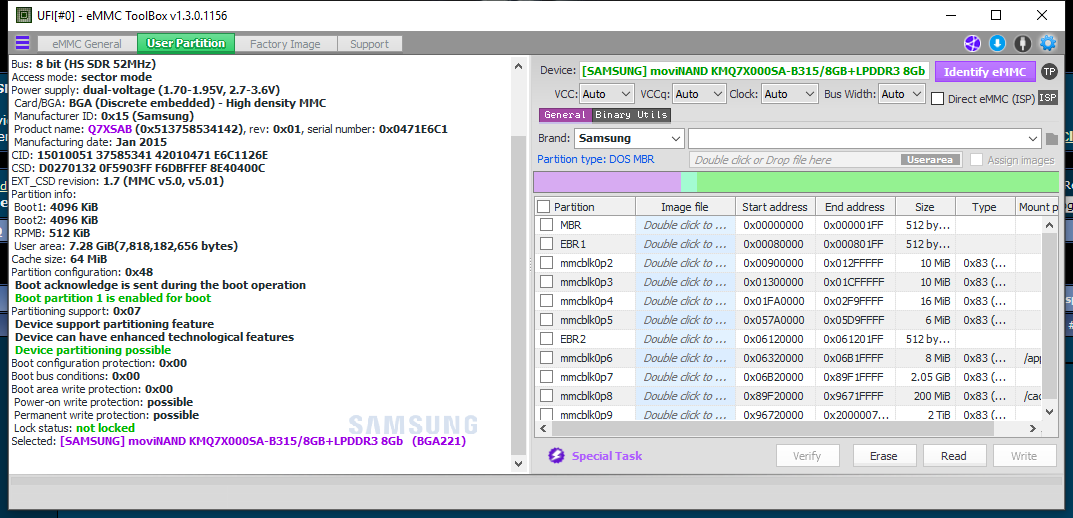Viewport: 1073px width, 518px height.
Task: Open the VCC voltage dropdown
Action: (x=608, y=94)
